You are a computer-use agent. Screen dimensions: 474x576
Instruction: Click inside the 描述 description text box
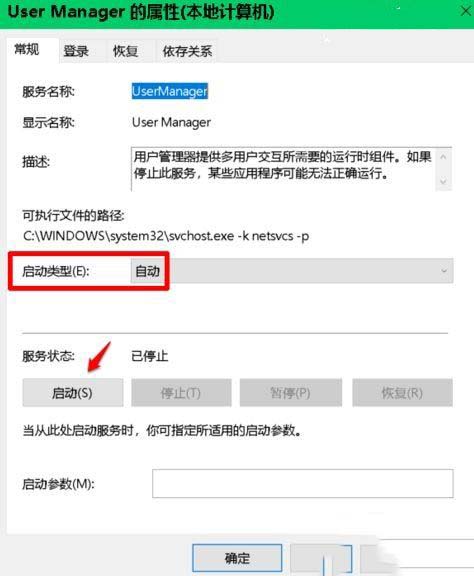tap(283, 169)
